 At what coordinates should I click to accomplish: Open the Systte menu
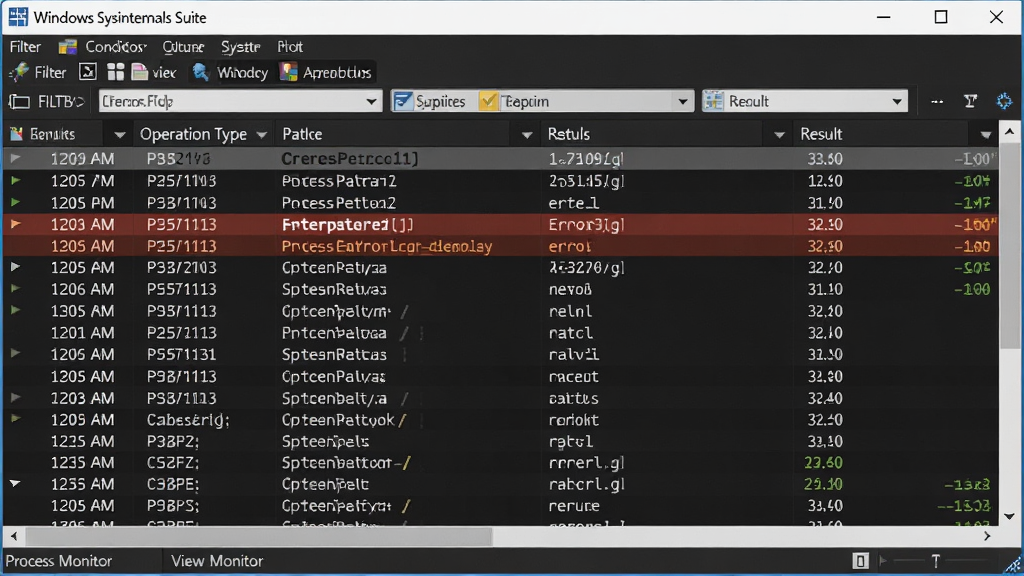click(x=240, y=47)
